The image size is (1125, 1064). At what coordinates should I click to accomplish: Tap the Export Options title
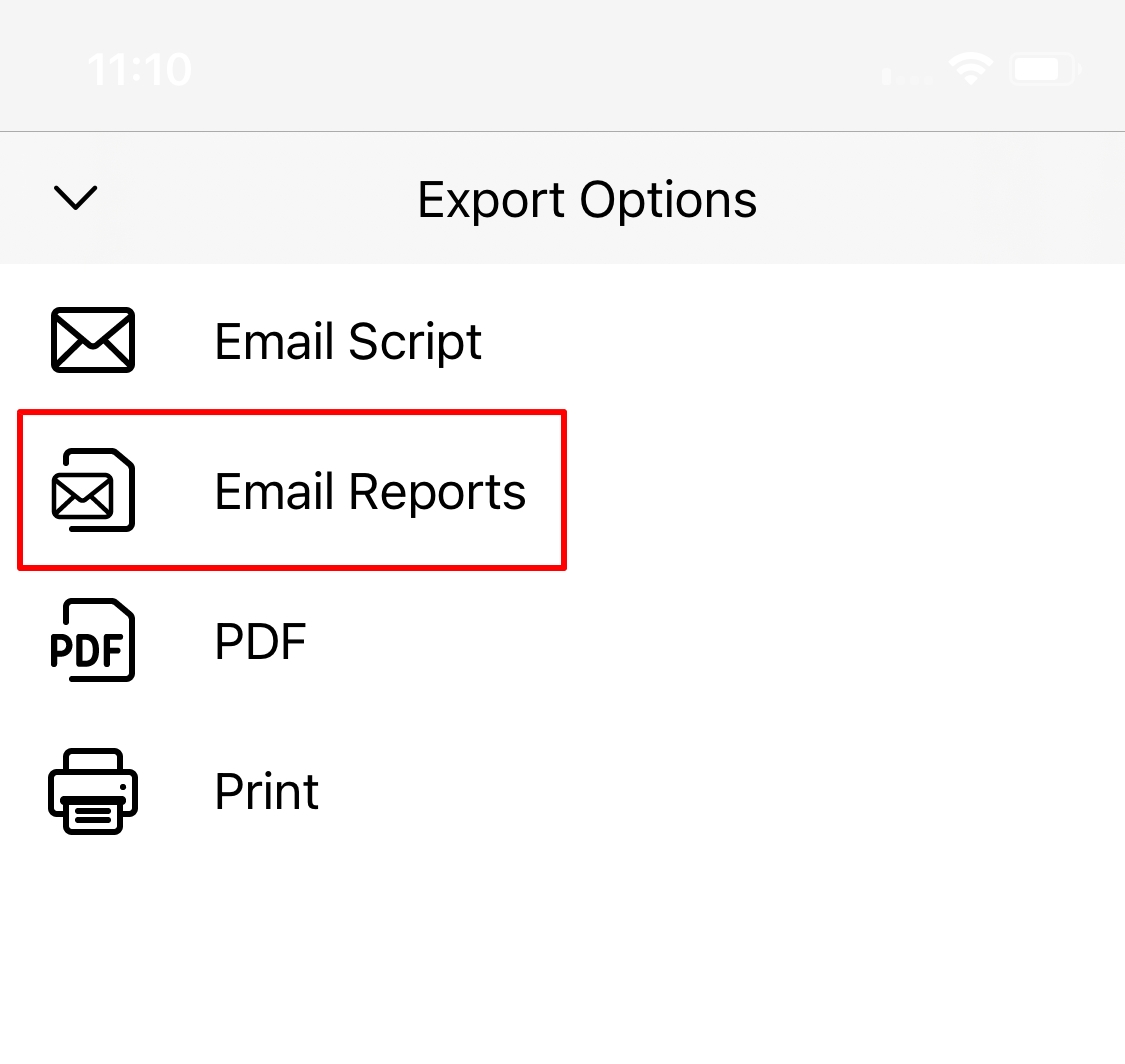587,199
